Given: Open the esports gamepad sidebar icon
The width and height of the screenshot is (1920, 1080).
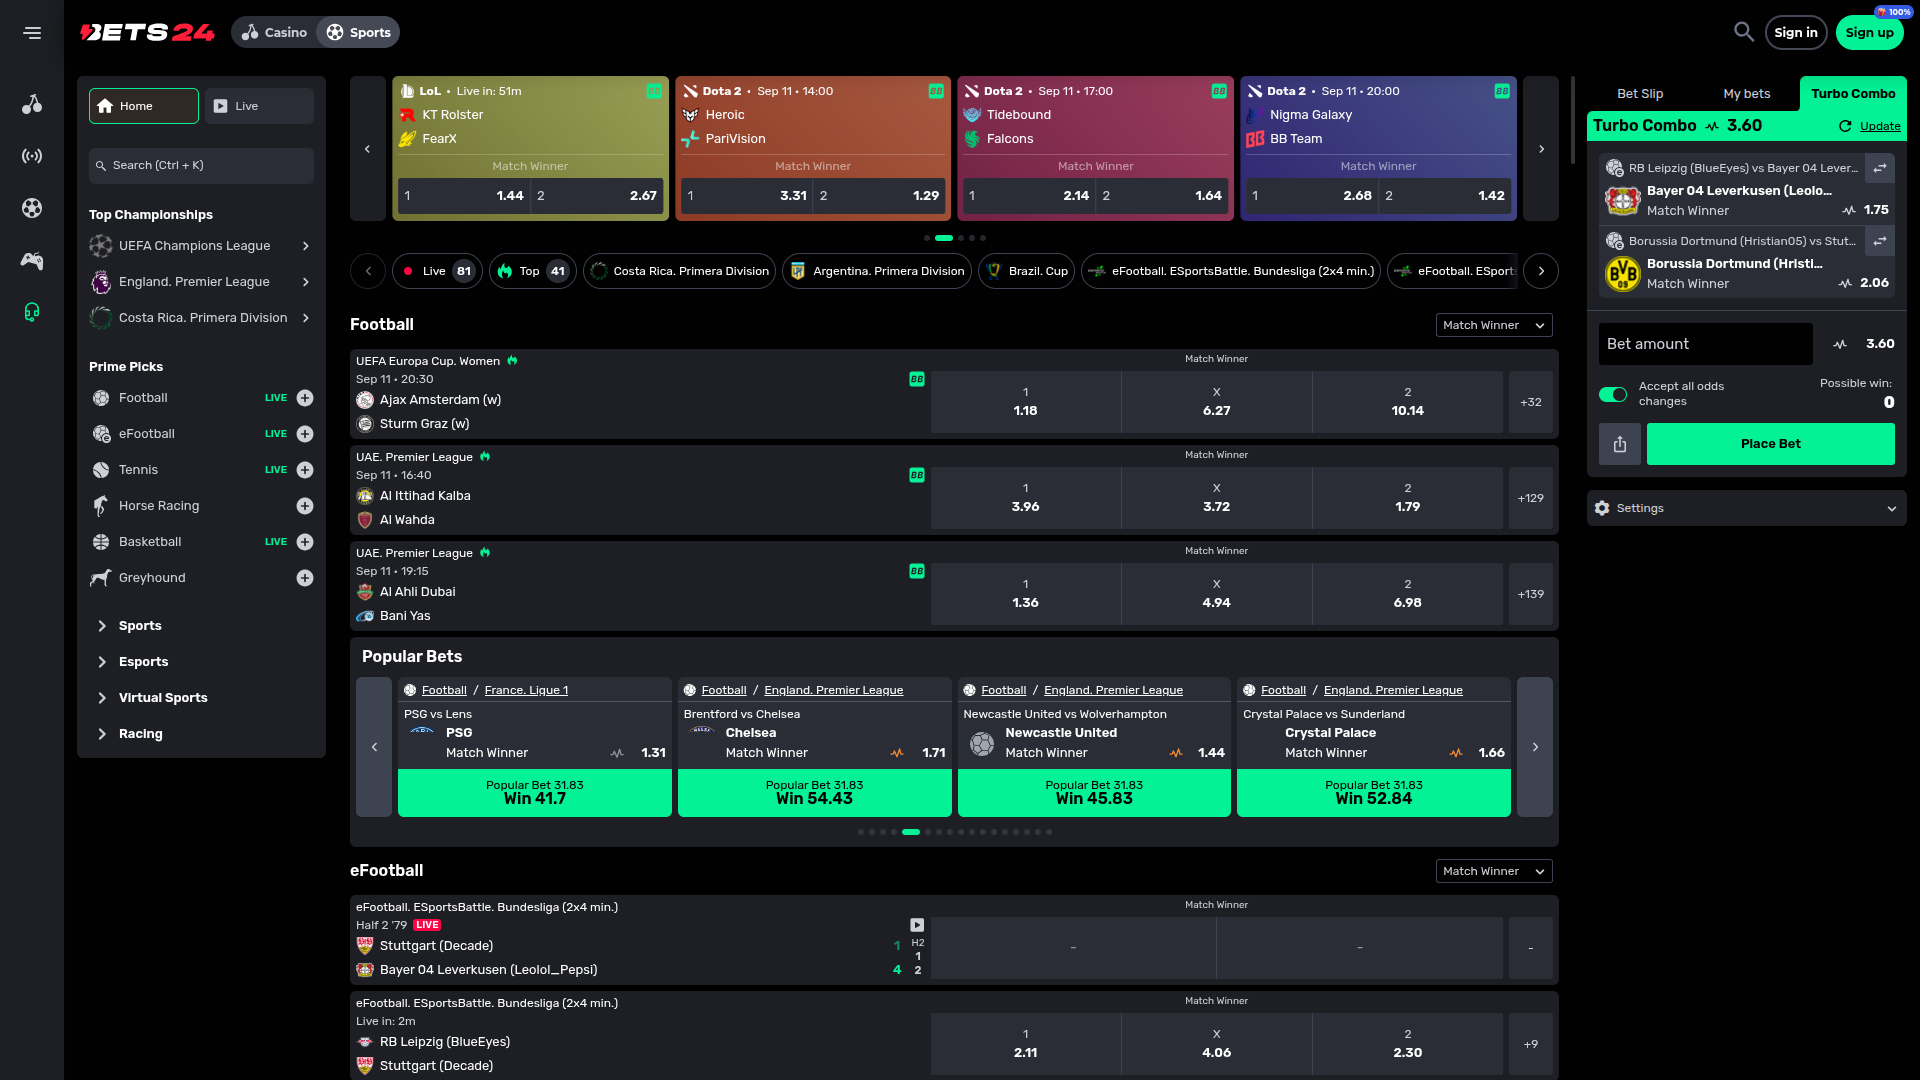Looking at the screenshot, I should pos(32,260).
